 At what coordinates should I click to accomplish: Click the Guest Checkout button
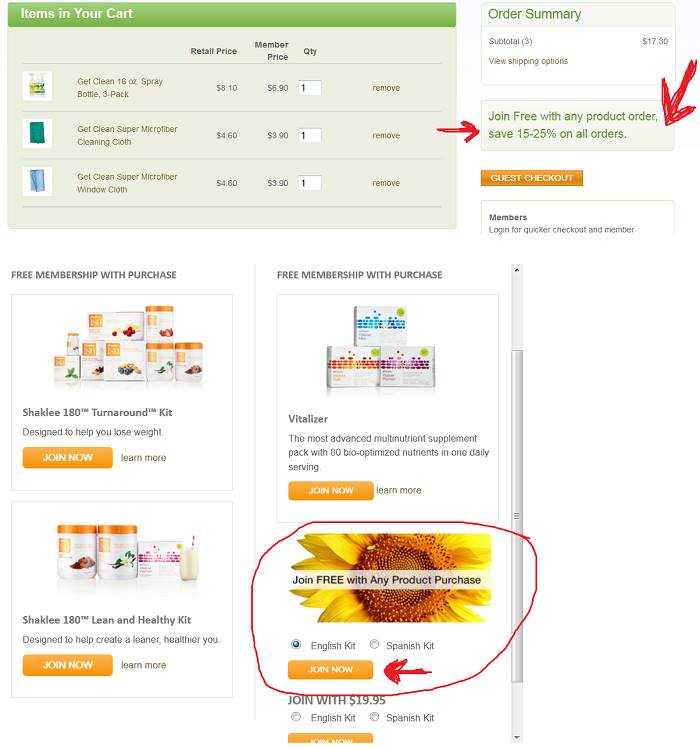pyautogui.click(x=532, y=178)
